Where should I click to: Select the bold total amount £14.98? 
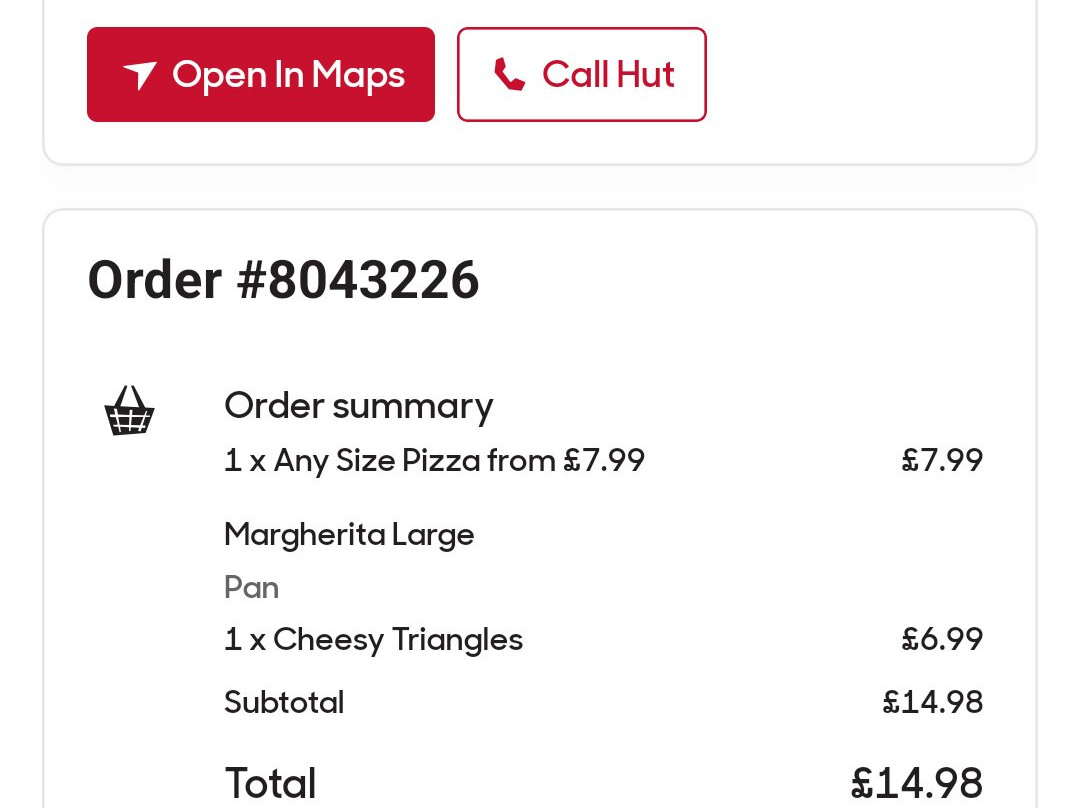916,783
